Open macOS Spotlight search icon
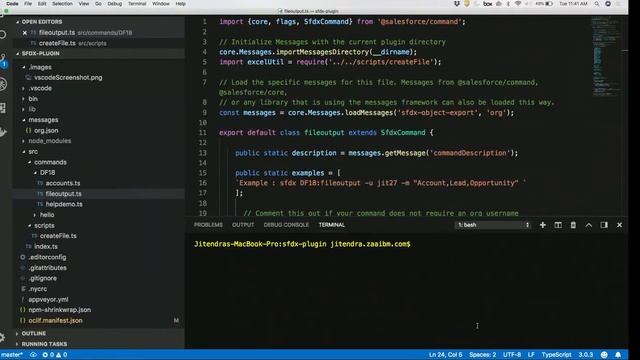The width and height of the screenshot is (640, 360). [597, 4]
